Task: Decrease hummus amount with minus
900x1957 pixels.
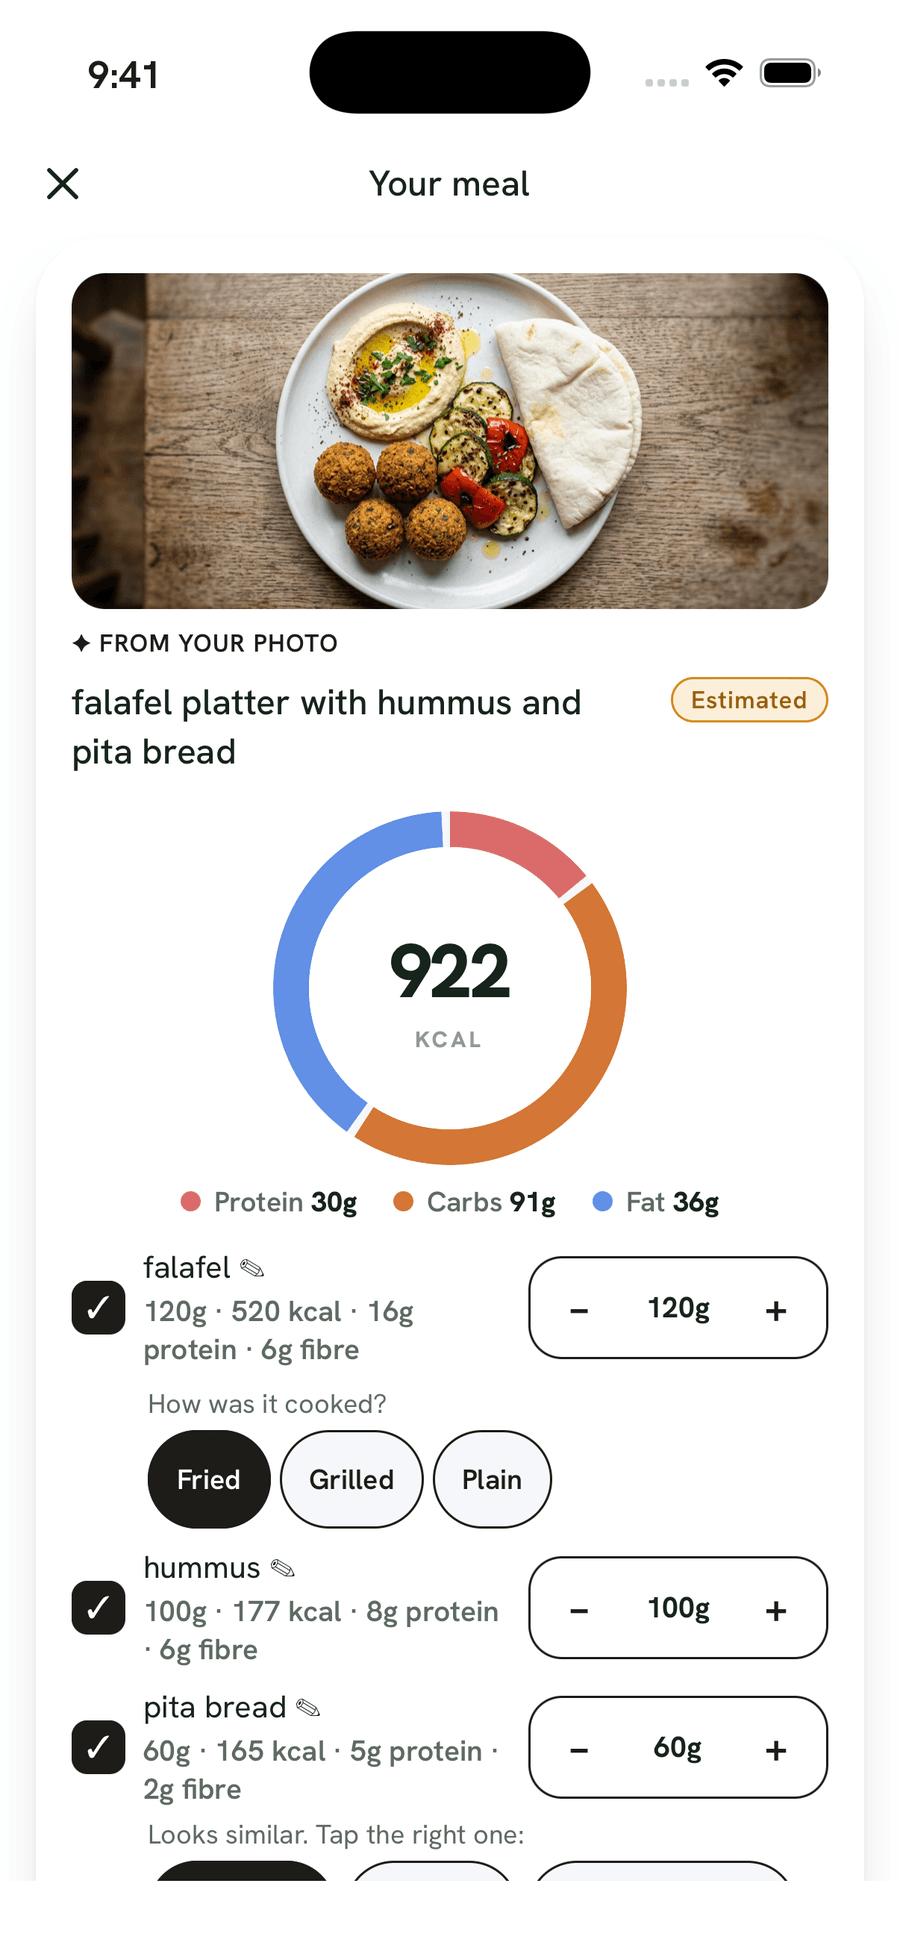Action: point(579,1610)
